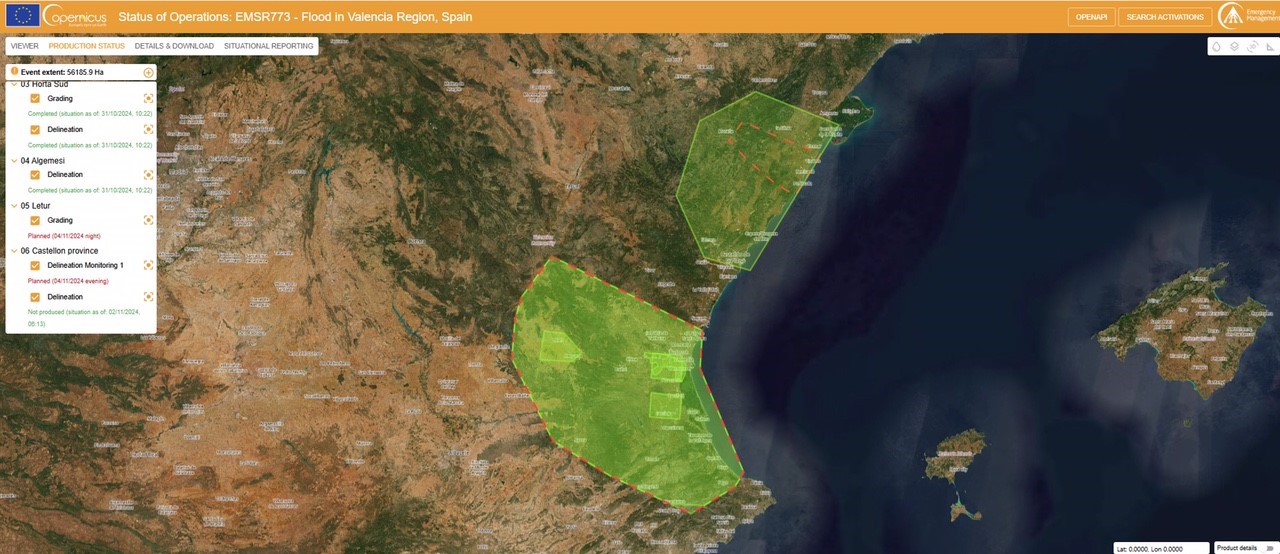Screen dimensions: 1280x554
Task: Click the opacity droplet icon in map toolbar
Action: tap(1217, 46)
